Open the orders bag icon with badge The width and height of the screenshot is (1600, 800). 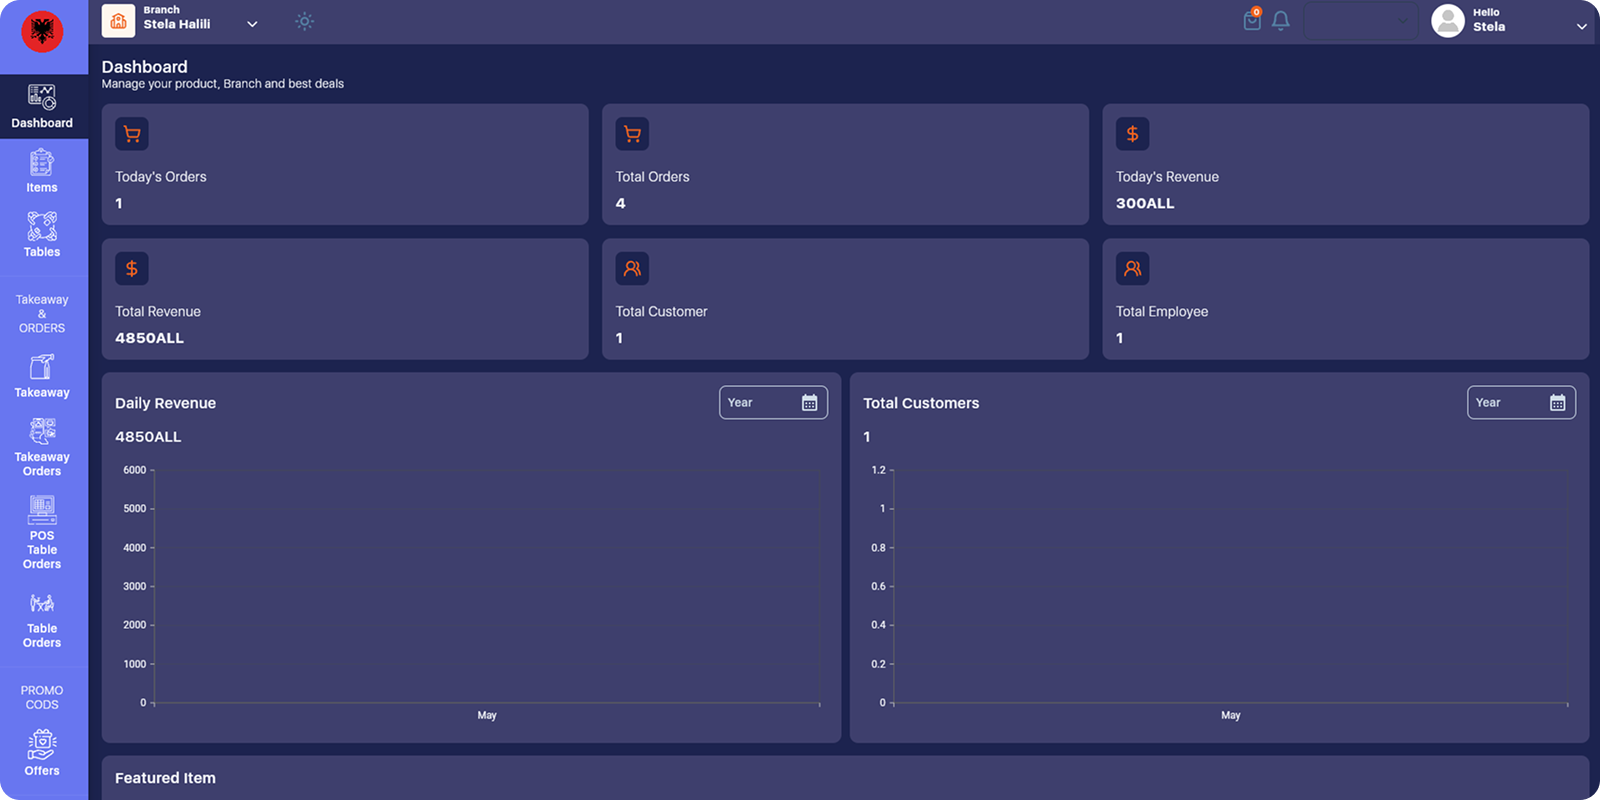pyautogui.click(x=1252, y=20)
